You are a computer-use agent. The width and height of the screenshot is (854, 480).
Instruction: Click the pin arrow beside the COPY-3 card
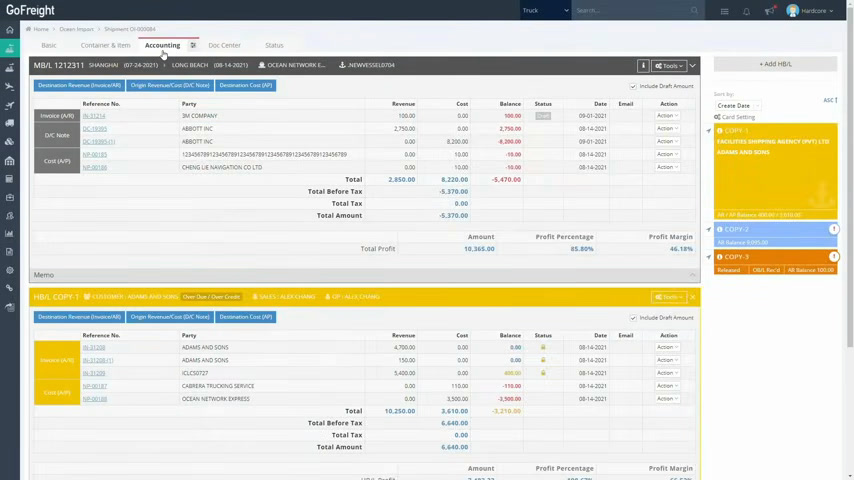pyautogui.click(x=709, y=257)
